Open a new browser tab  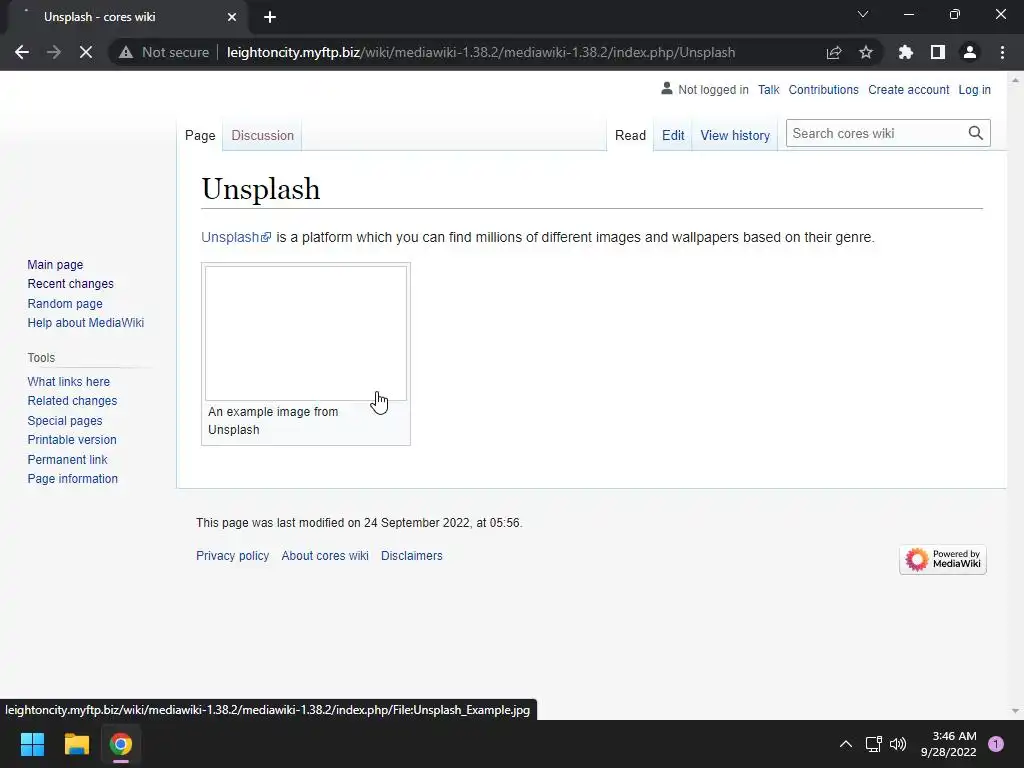(x=270, y=17)
